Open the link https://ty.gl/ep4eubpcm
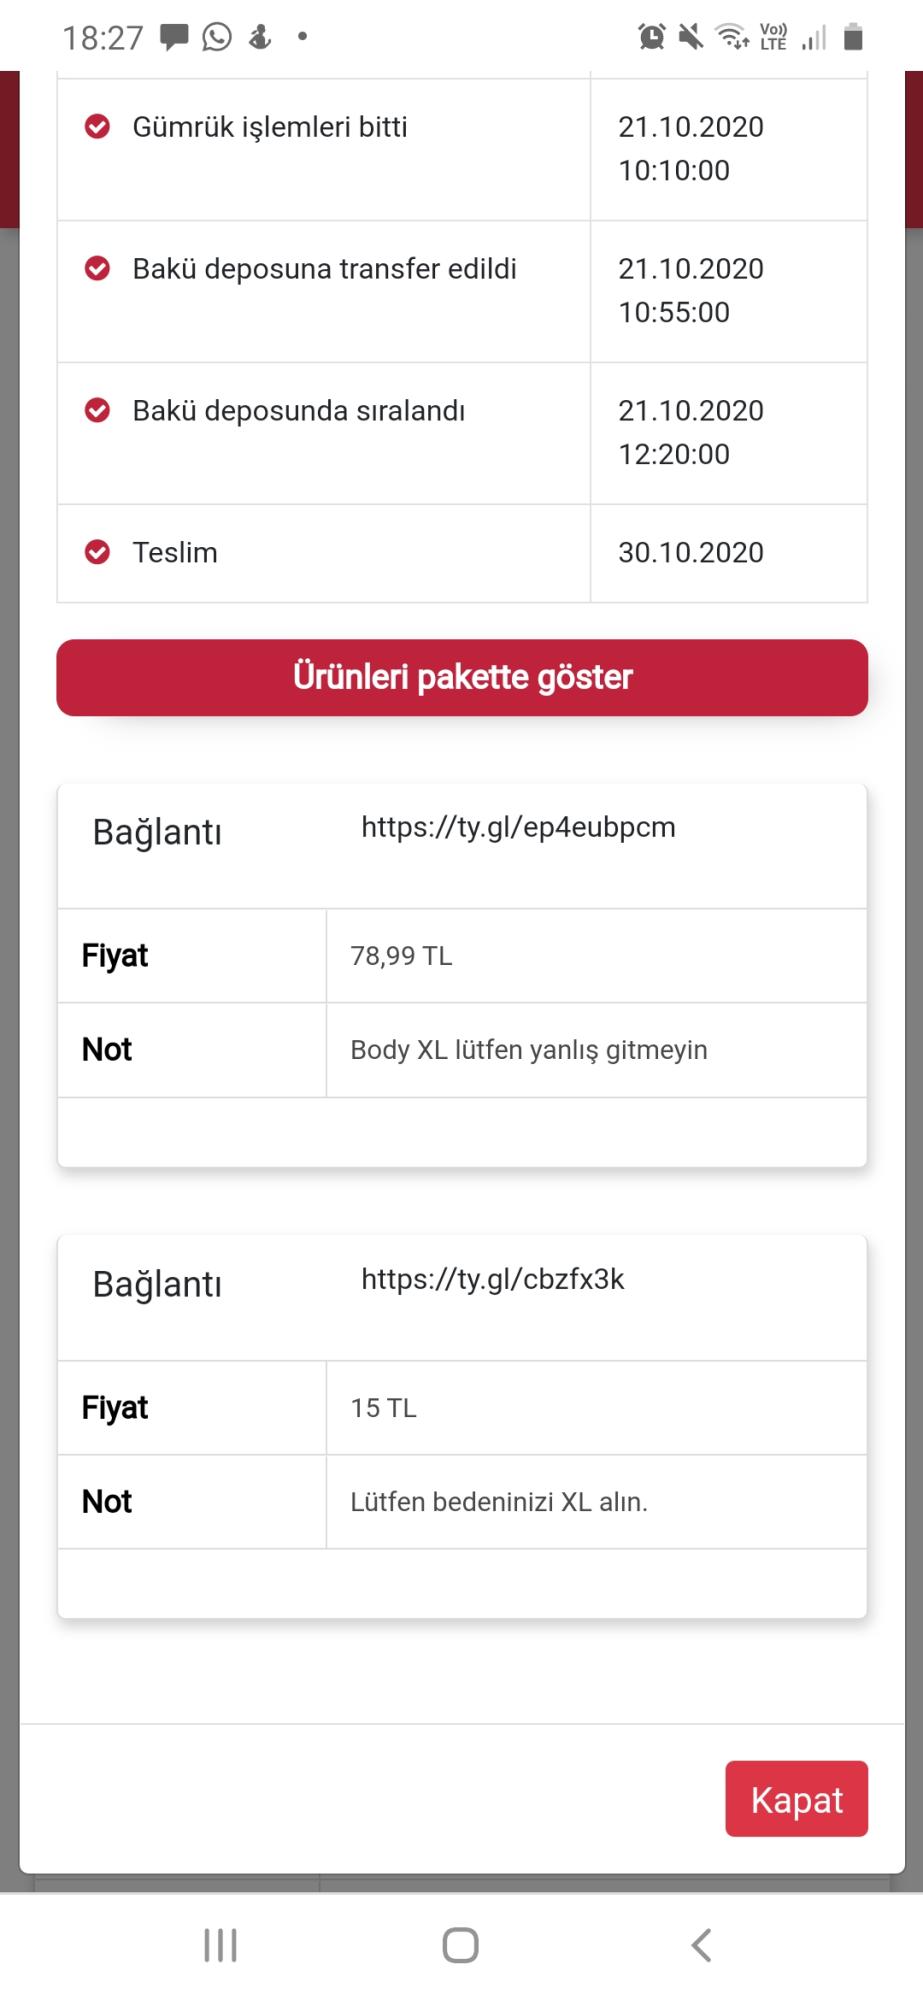This screenshot has height=2000, width=923. click(518, 827)
